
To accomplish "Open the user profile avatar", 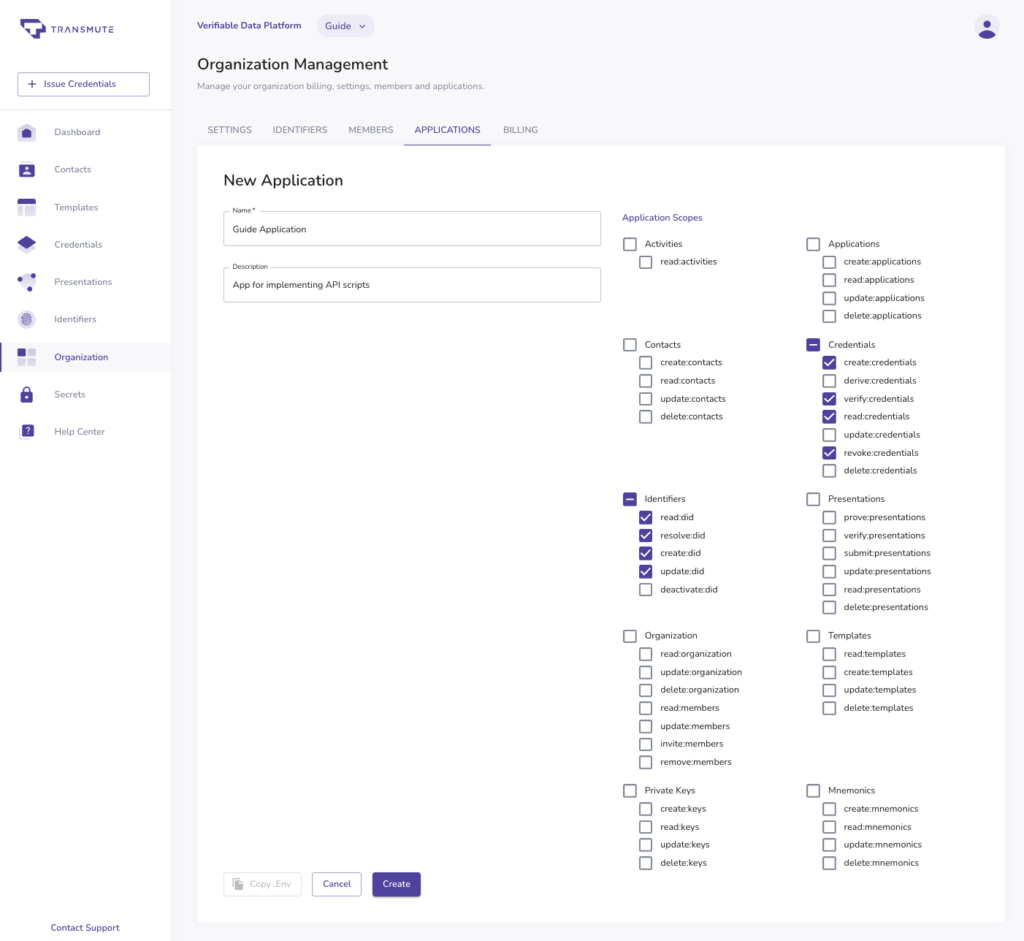I will click(986, 27).
